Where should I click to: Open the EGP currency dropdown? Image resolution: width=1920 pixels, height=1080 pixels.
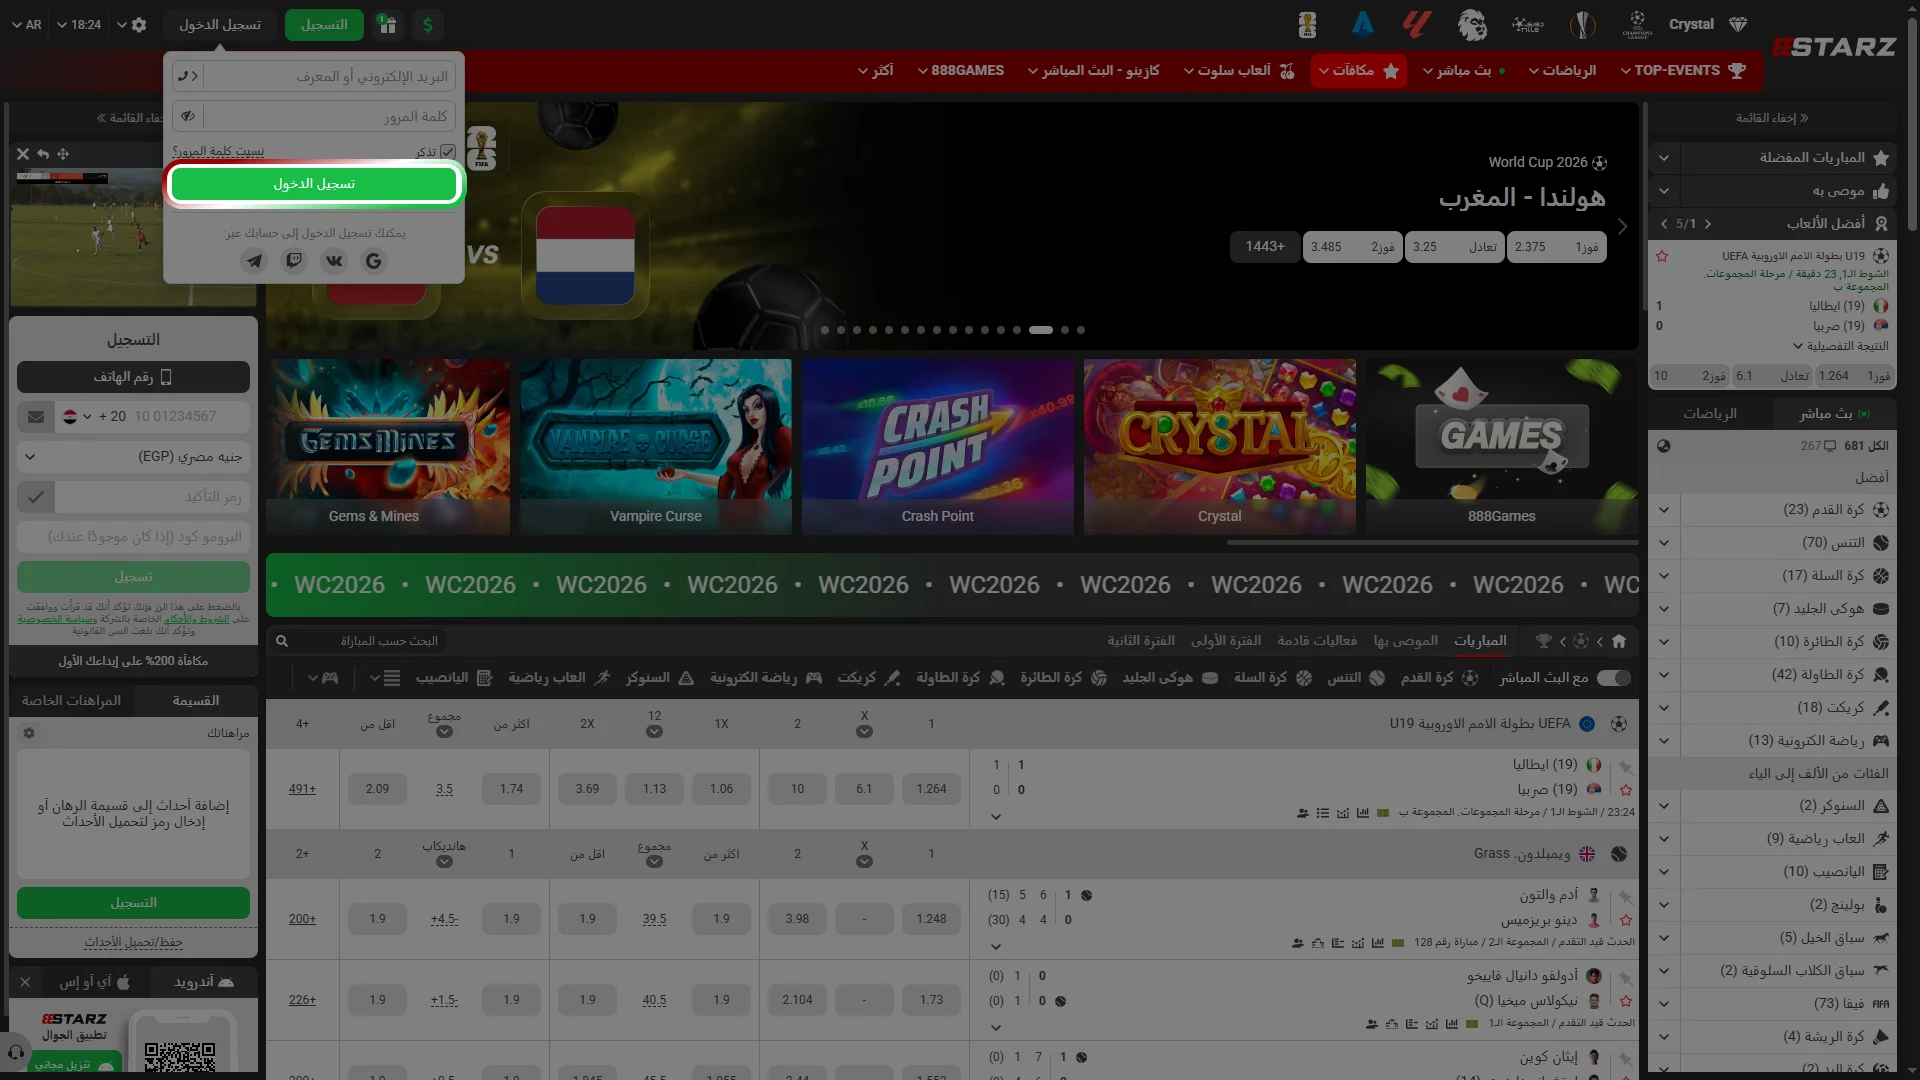[133, 457]
